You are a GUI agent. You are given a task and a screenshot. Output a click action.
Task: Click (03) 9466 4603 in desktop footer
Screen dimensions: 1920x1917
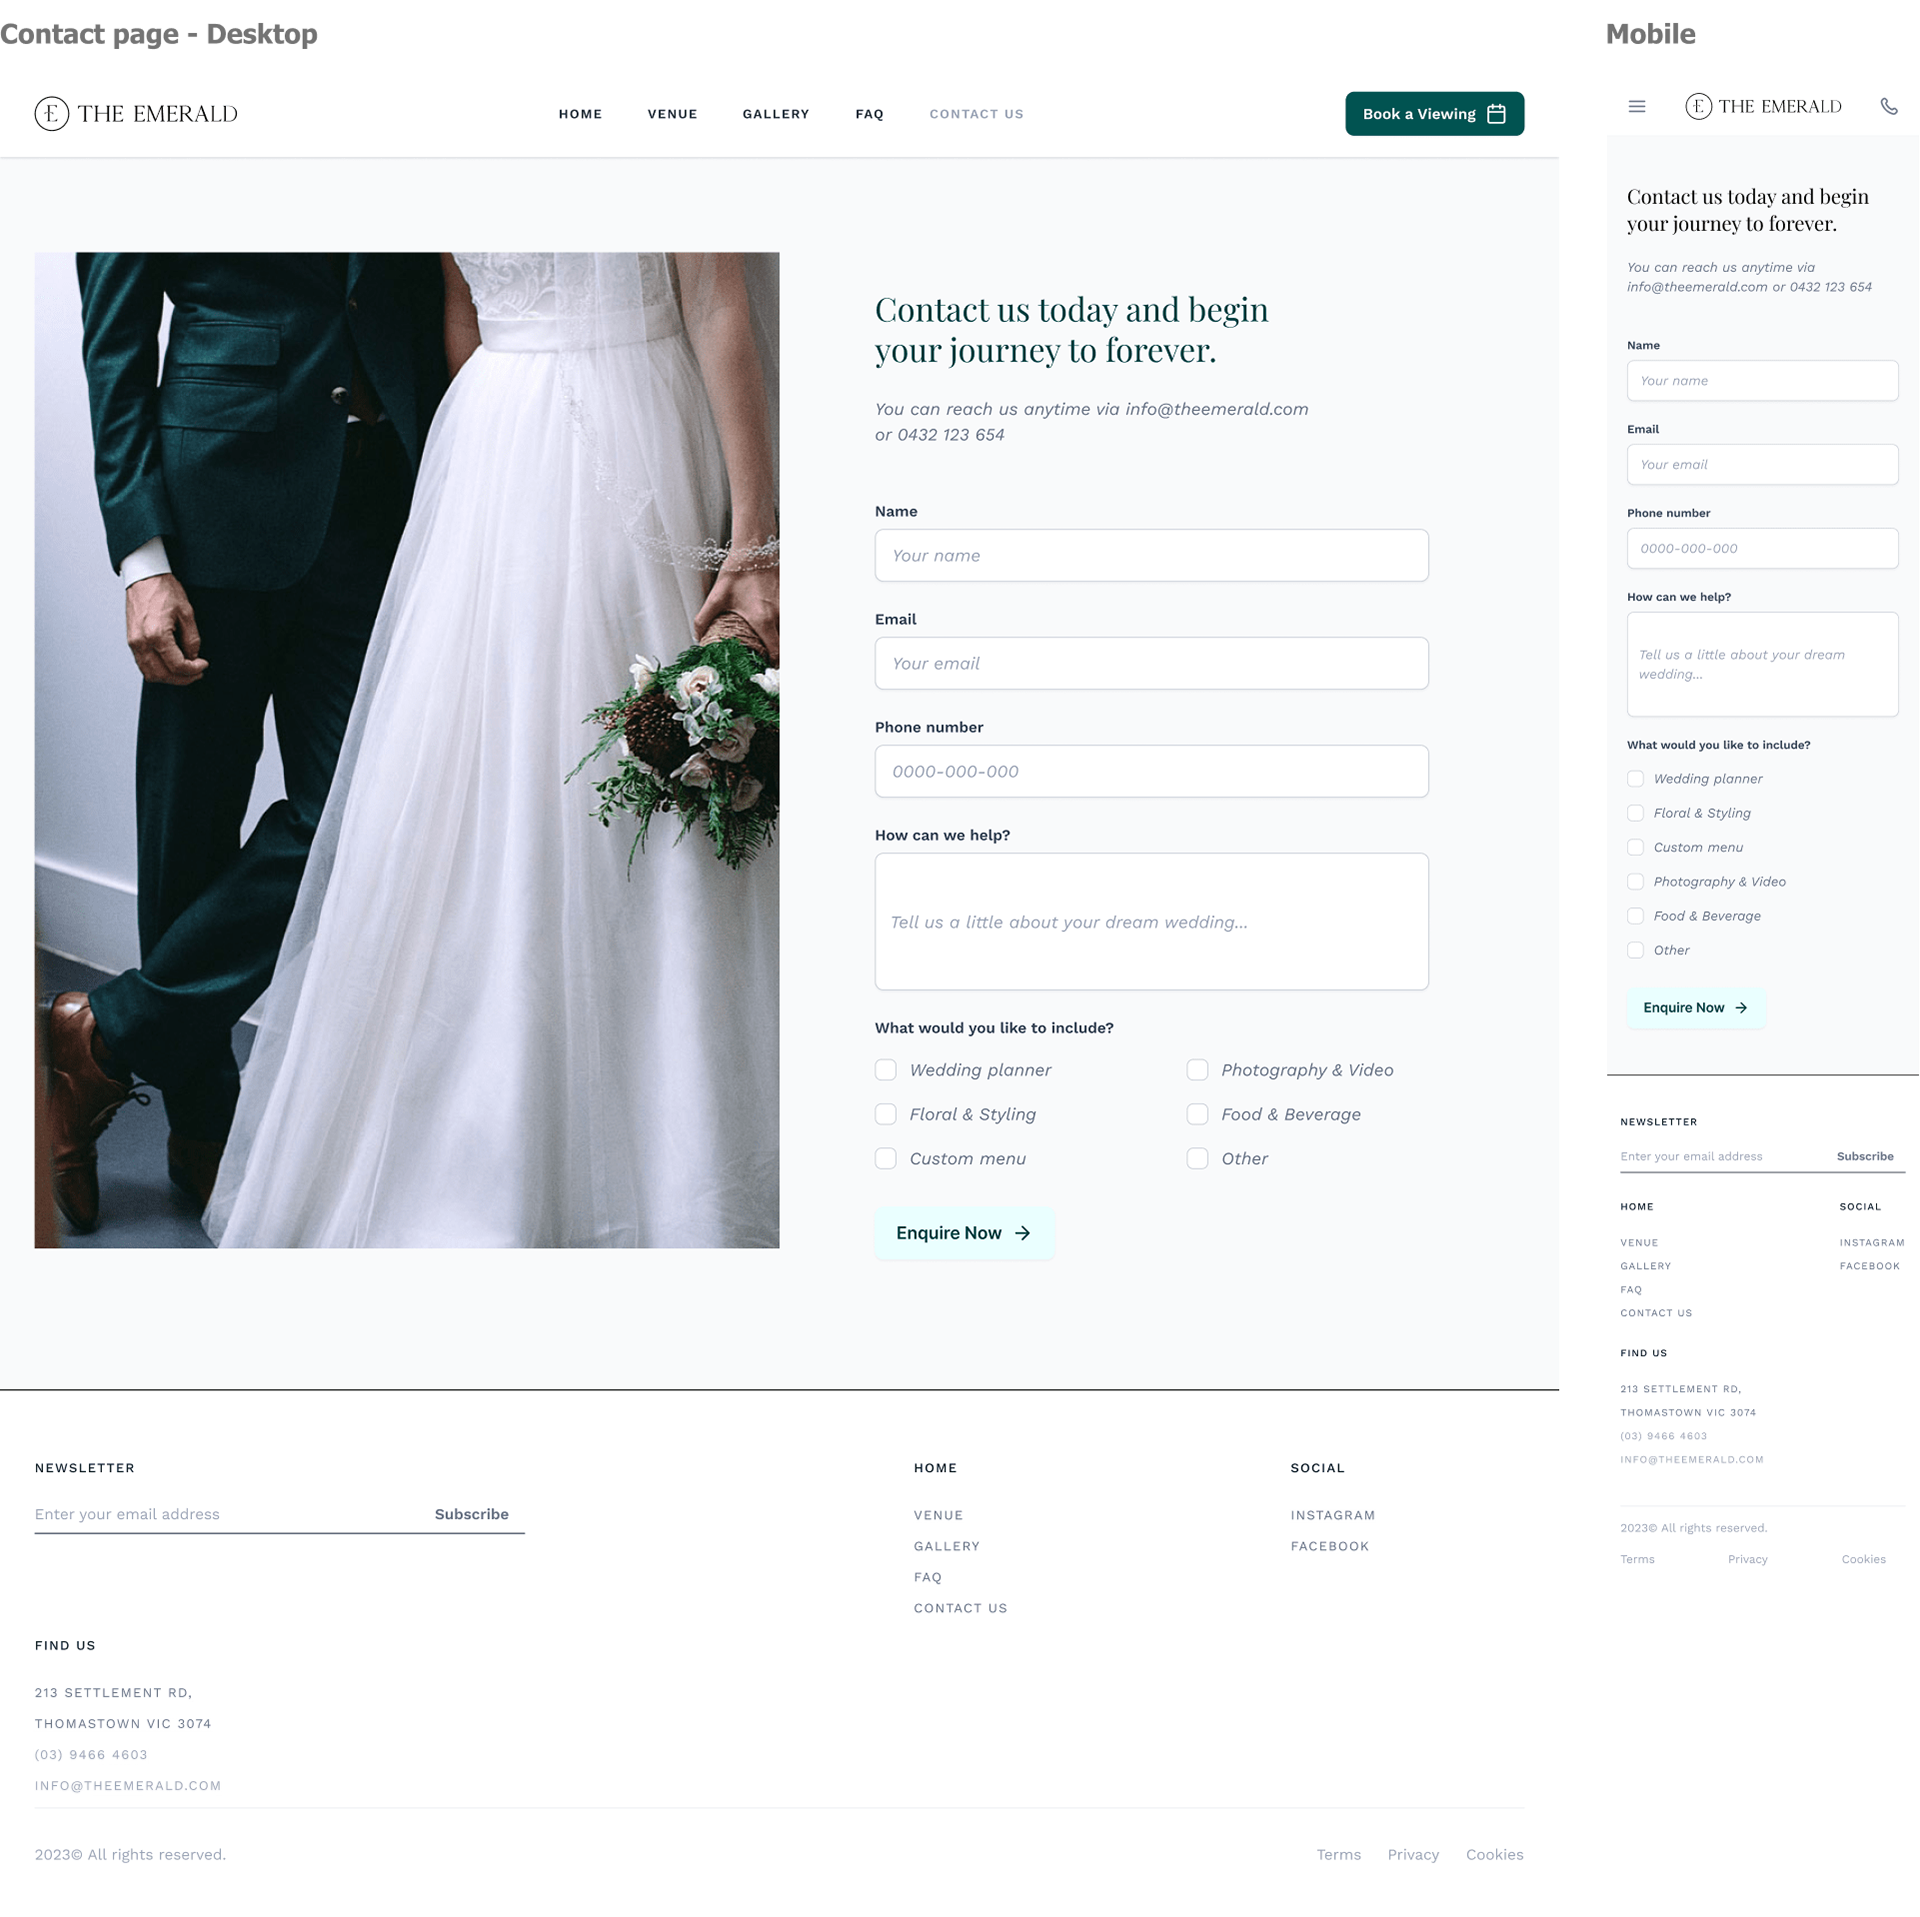[91, 1755]
